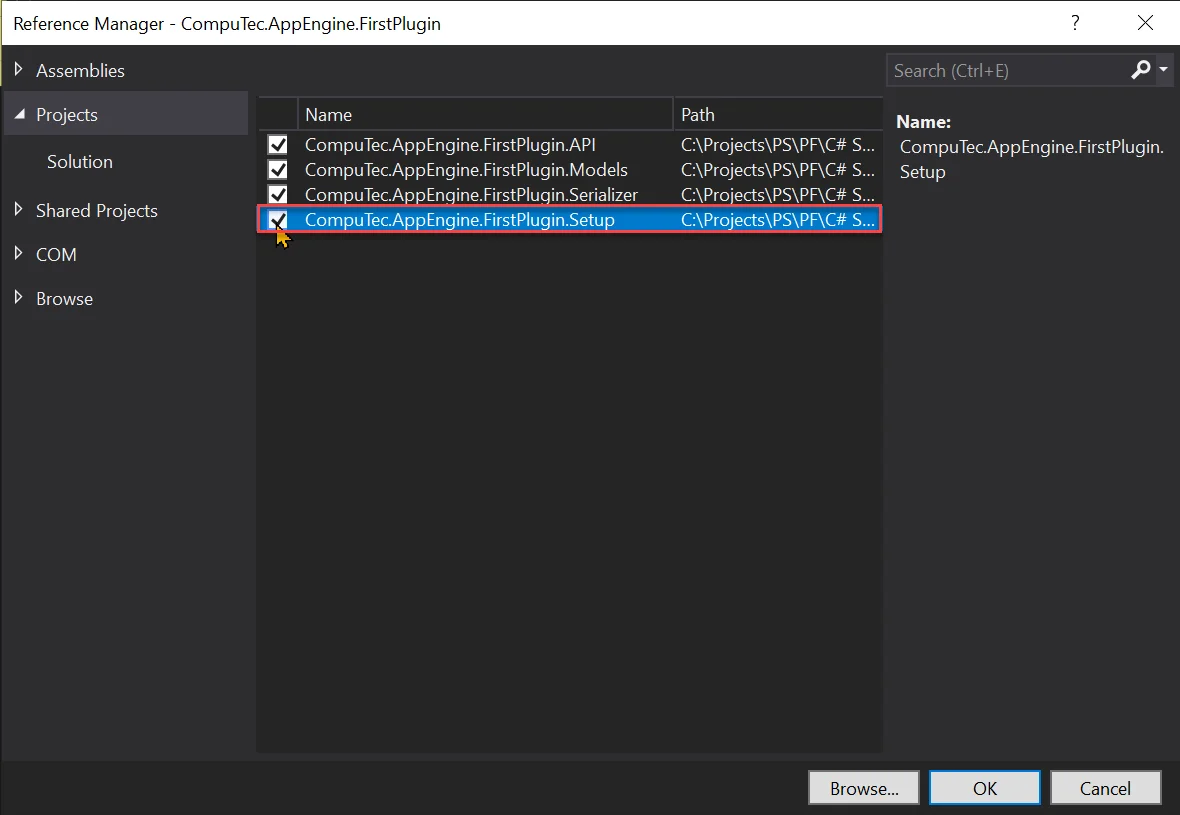Select the FirstPlugin.Serializer project row

[x=470, y=194]
